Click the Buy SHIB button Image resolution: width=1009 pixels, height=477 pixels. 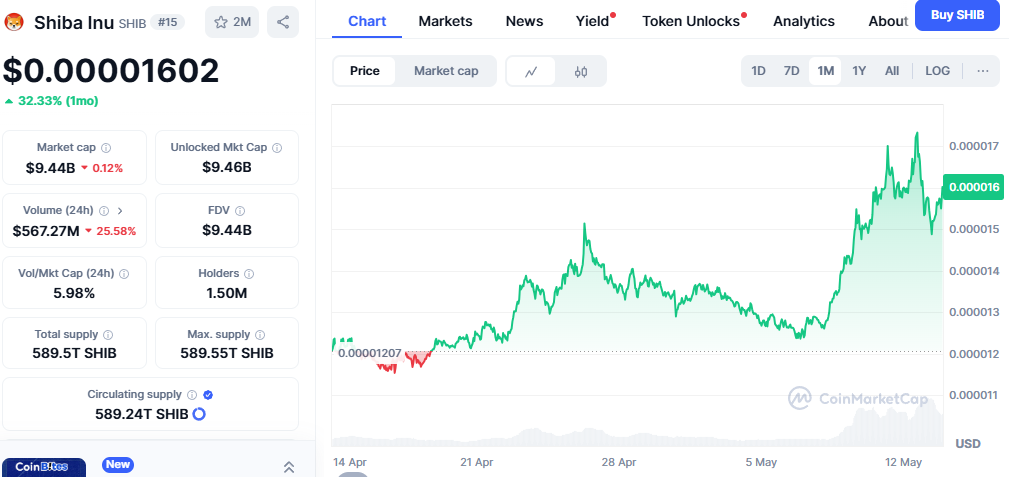click(957, 15)
